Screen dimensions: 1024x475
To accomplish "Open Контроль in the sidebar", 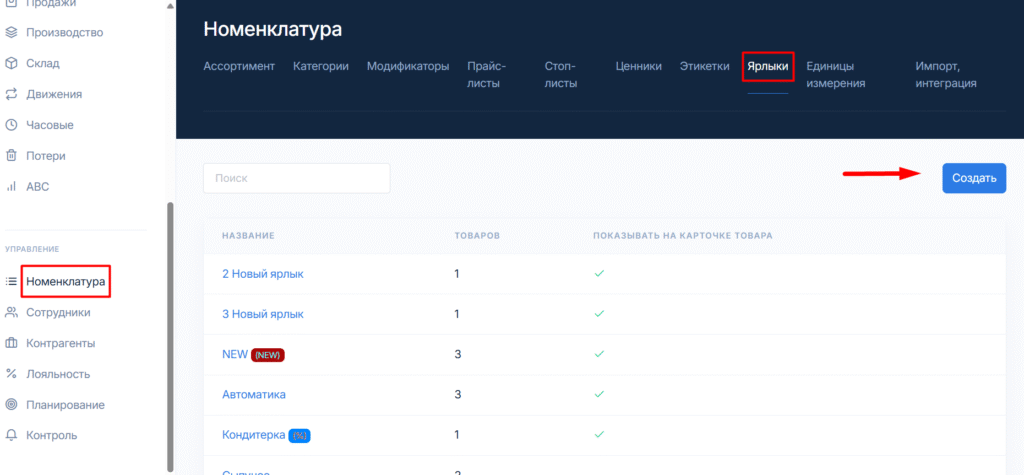I will tap(52, 435).
